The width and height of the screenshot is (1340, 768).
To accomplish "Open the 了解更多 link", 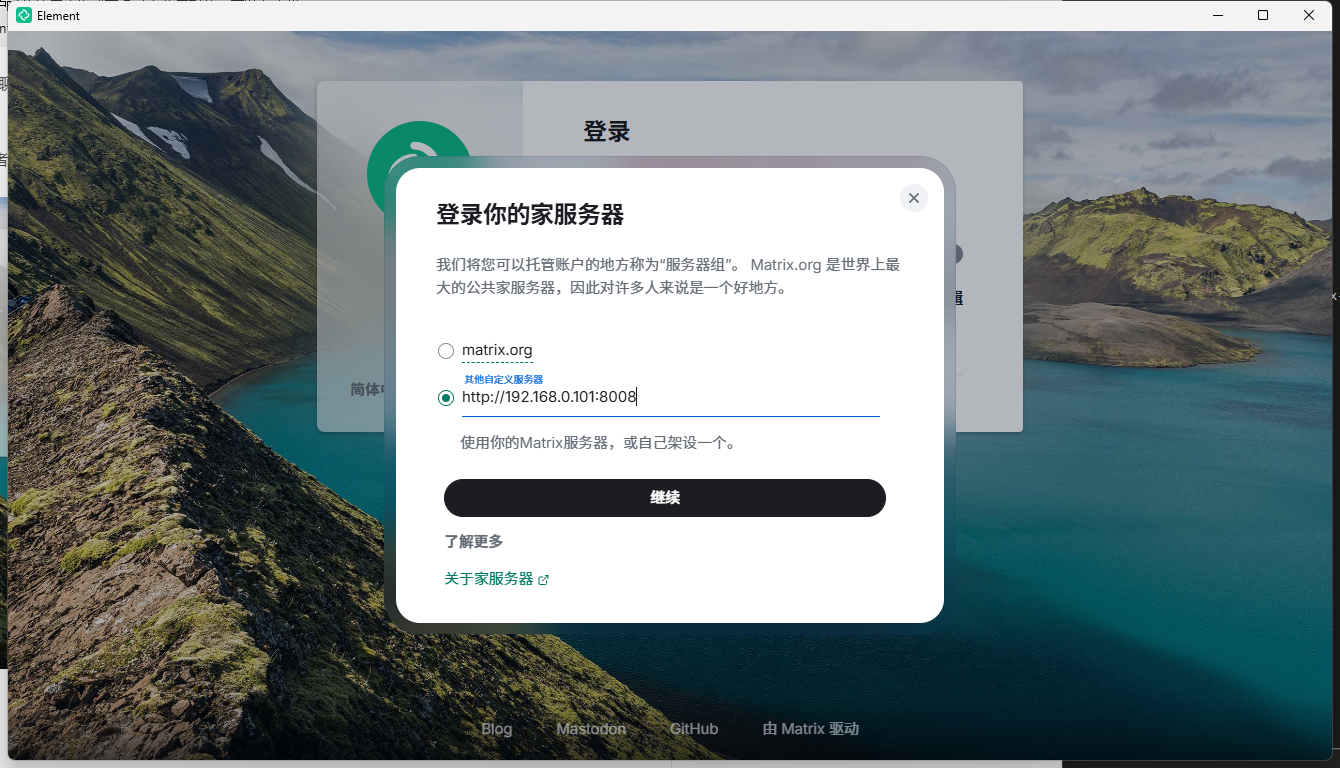I will (x=473, y=541).
